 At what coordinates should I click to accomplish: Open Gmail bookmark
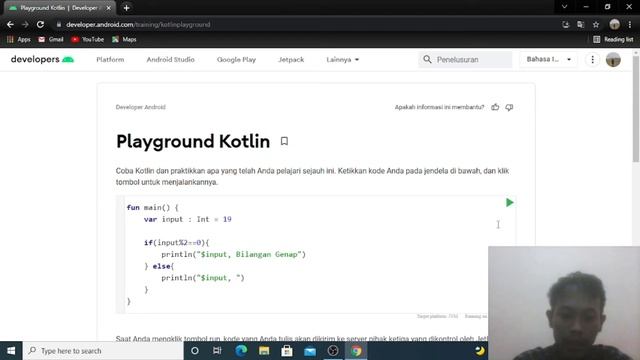tap(51, 40)
